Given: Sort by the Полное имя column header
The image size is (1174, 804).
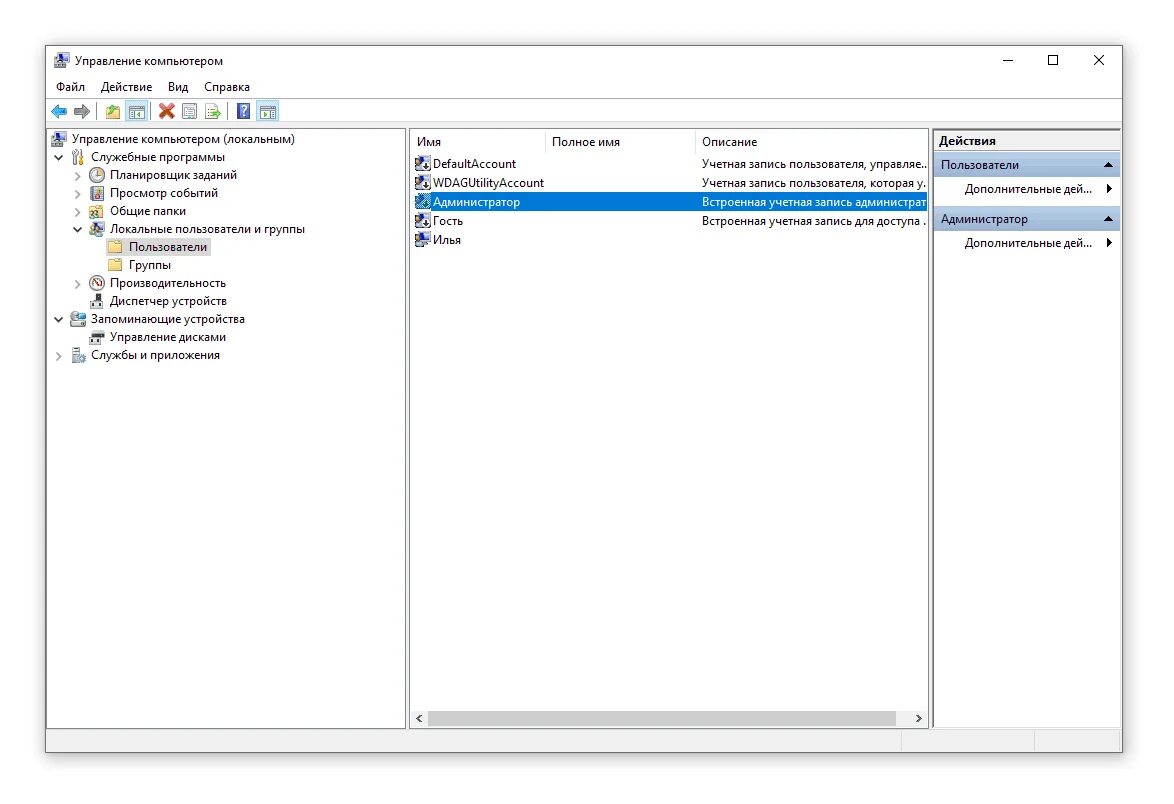Looking at the screenshot, I should click(621, 141).
